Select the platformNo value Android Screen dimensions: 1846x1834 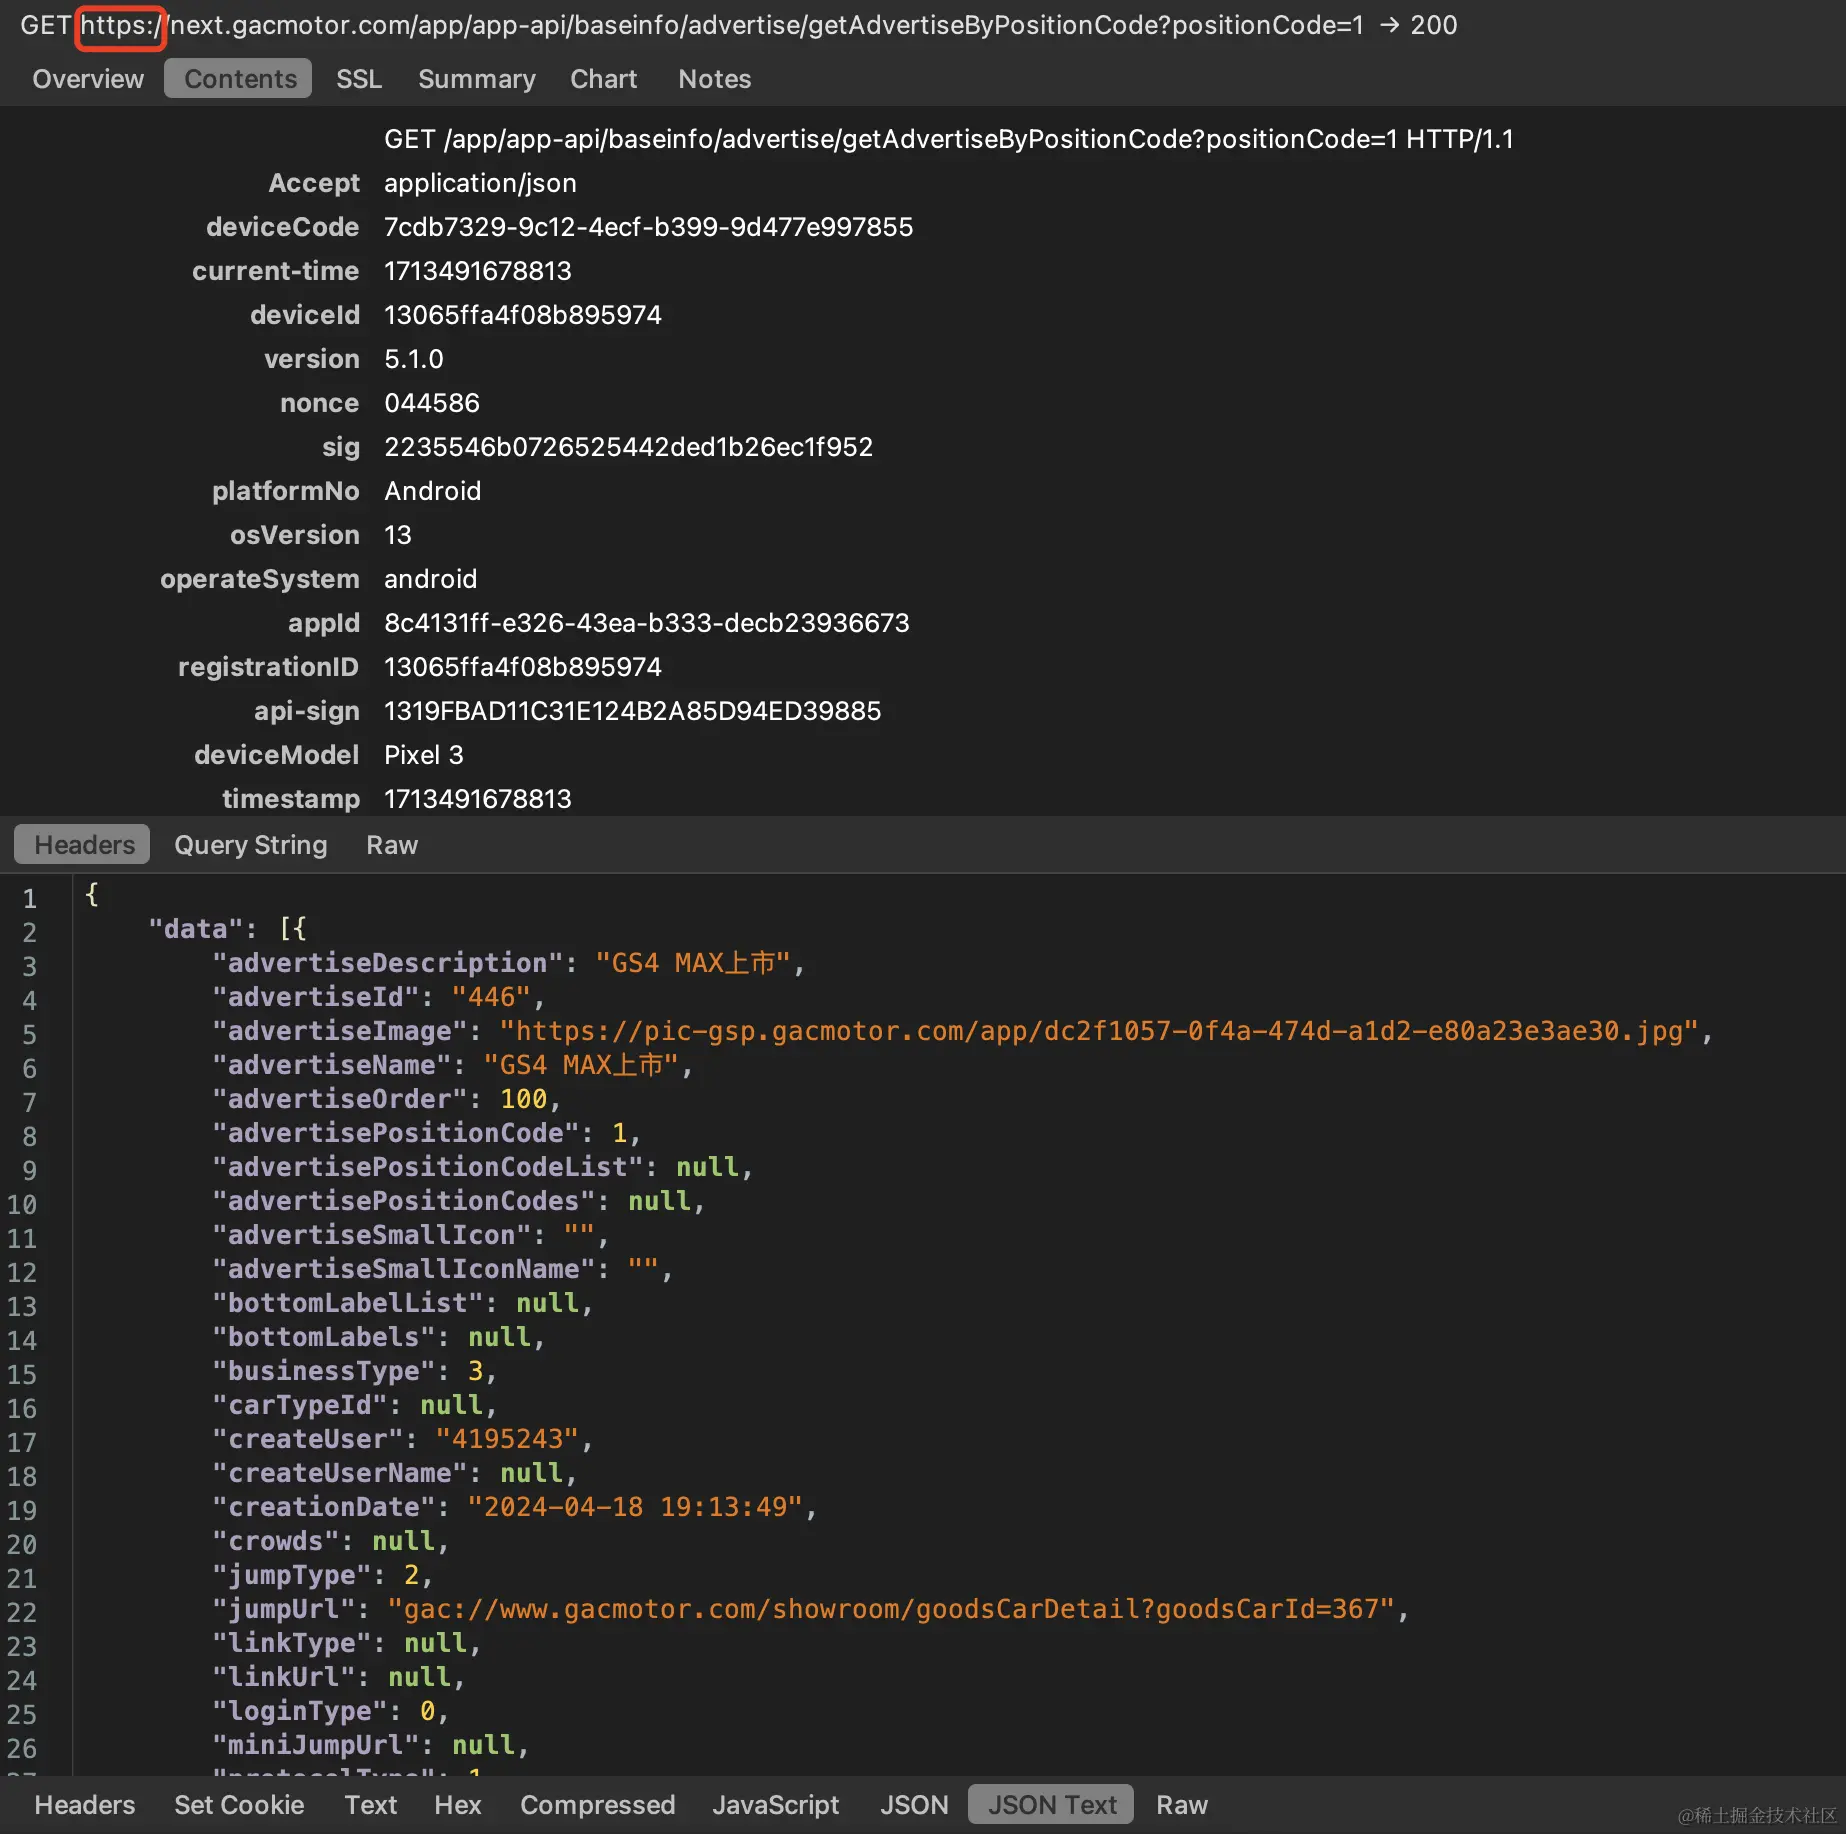point(432,491)
